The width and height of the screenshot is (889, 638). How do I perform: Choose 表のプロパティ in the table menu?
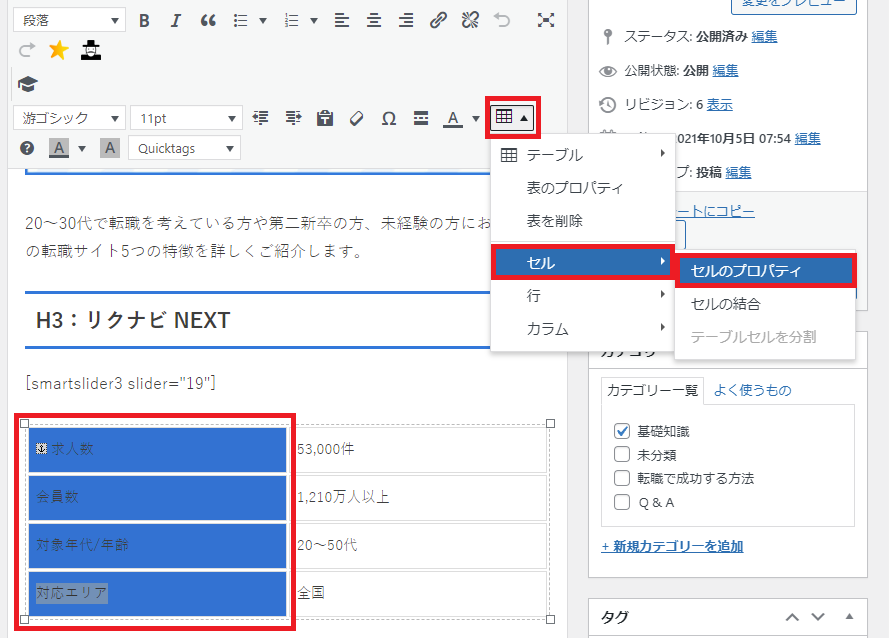pyautogui.click(x=574, y=188)
